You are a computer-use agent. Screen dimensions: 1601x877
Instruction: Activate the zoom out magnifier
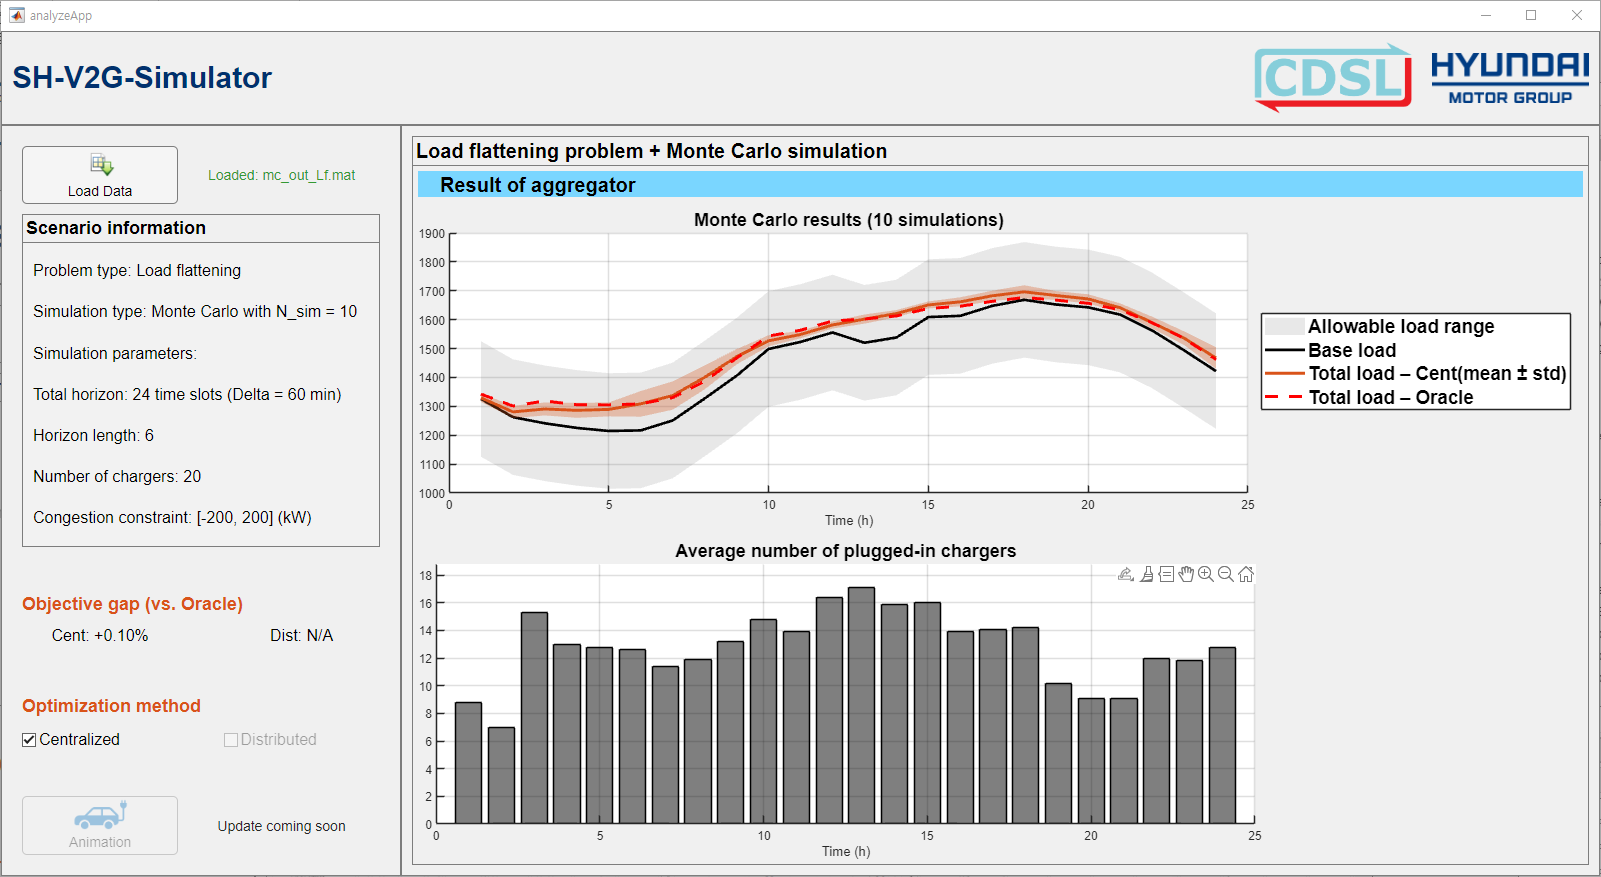tap(1226, 574)
